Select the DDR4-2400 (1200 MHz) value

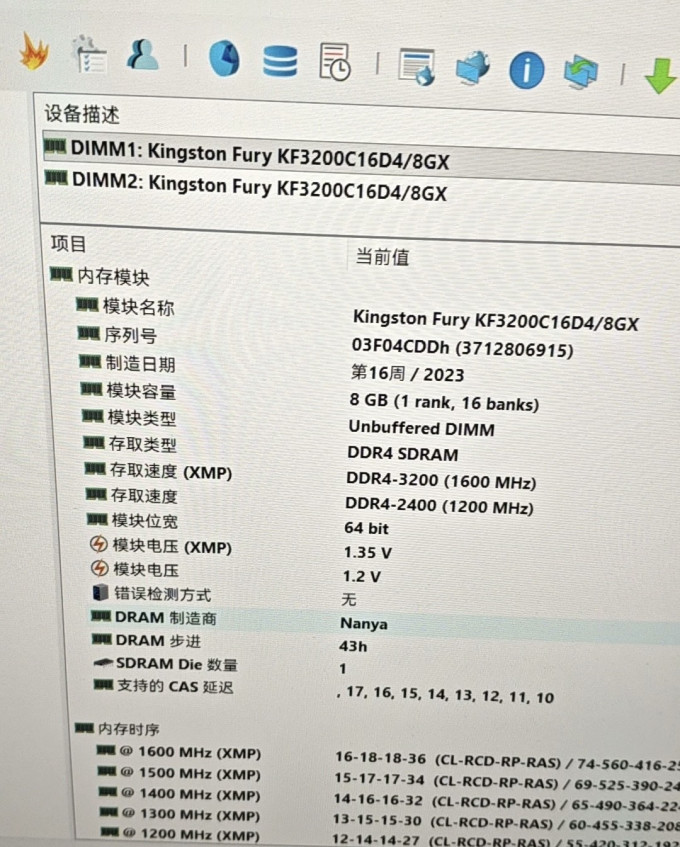coord(439,506)
